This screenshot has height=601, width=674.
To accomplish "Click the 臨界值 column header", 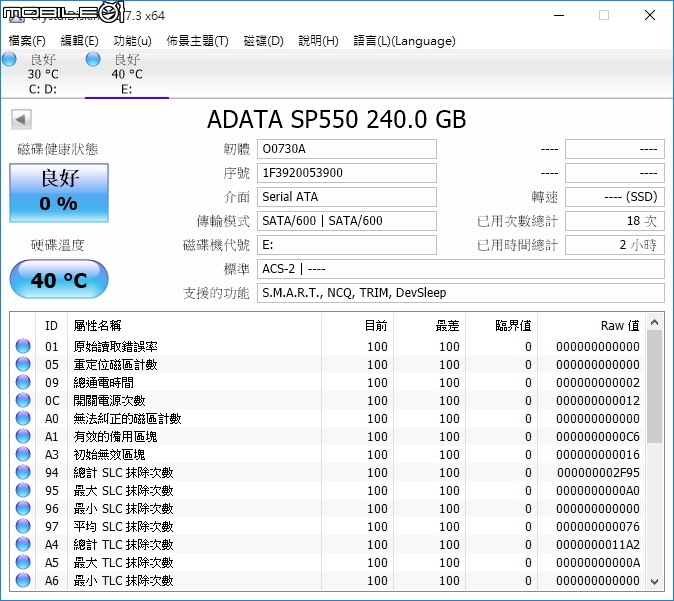I will coord(502,325).
